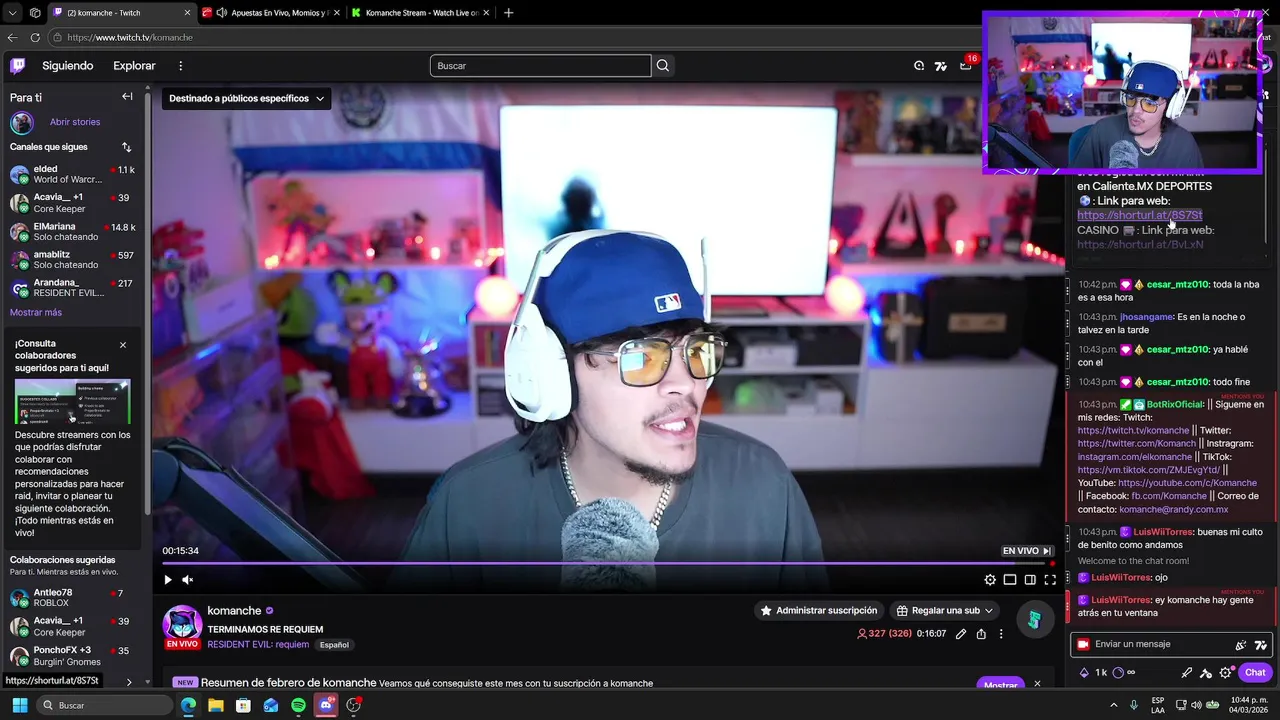
Task: Open the chat settings gear
Action: pyautogui.click(x=1226, y=673)
